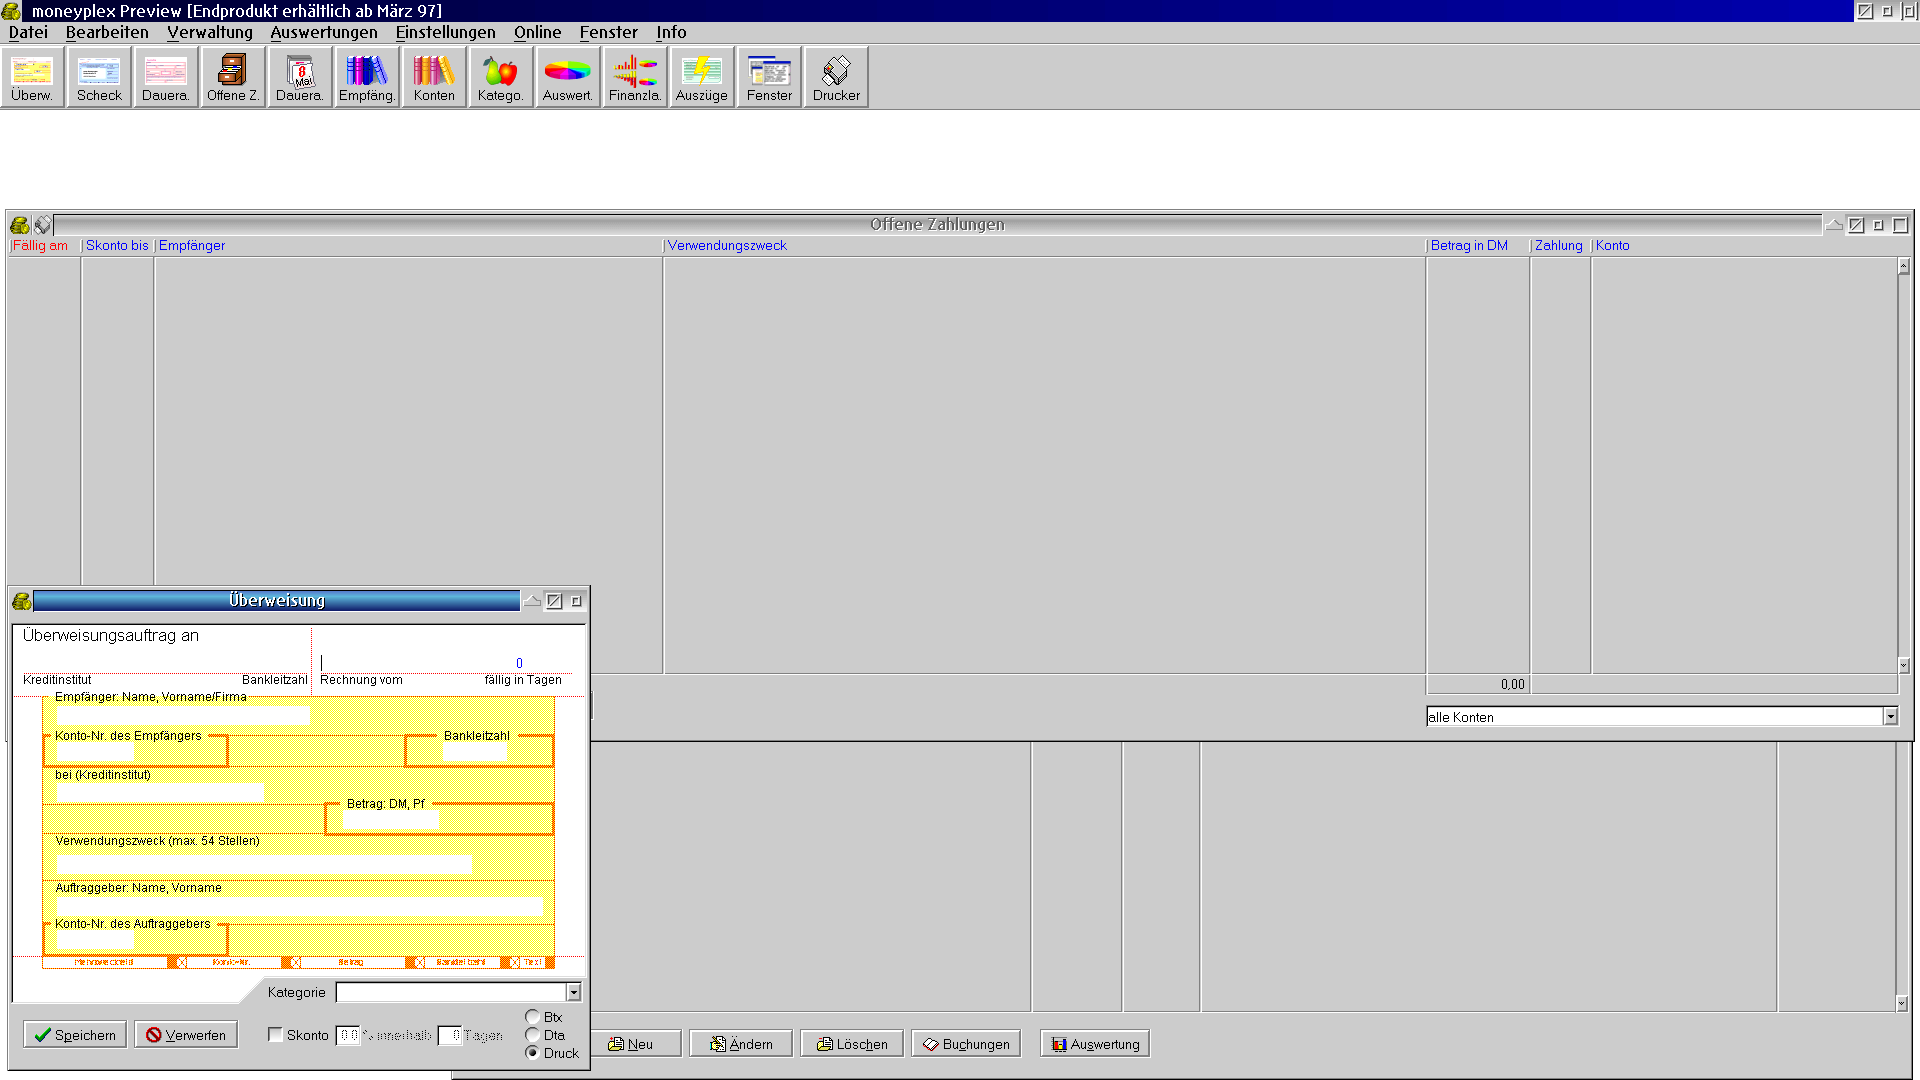
Task: Open the Auswertungen menu
Action: 324,32
